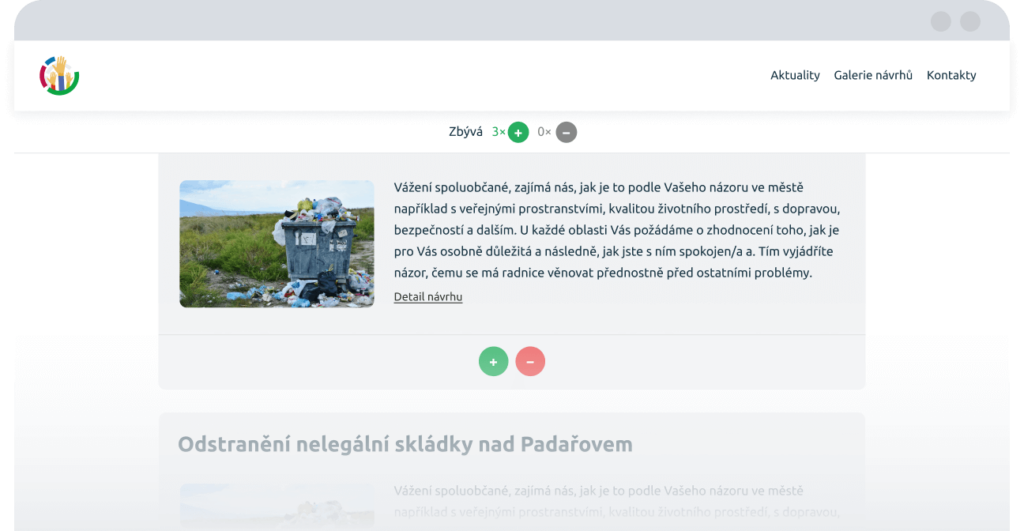Open Galerie návrhů in navigation
Viewport: 1024px width, 531px height.
click(x=873, y=75)
